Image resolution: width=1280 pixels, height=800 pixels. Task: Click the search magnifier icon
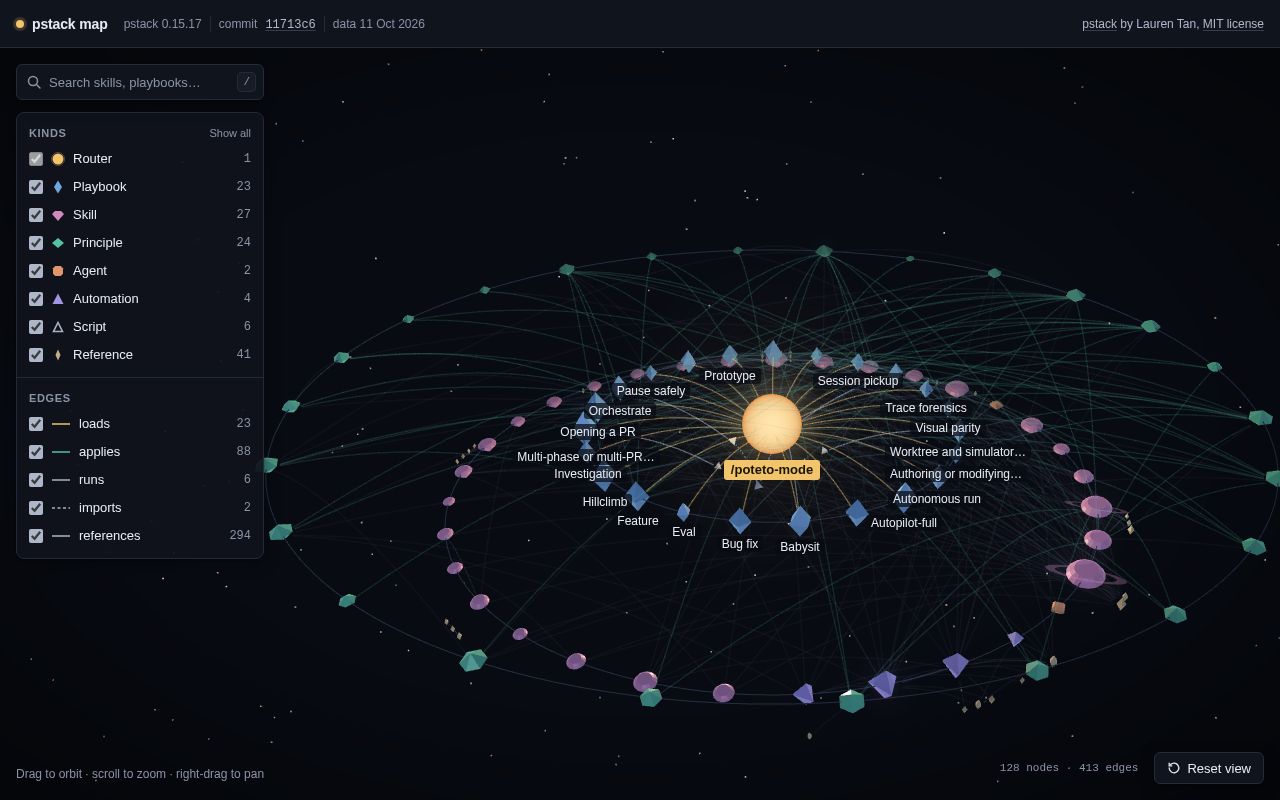[34, 82]
